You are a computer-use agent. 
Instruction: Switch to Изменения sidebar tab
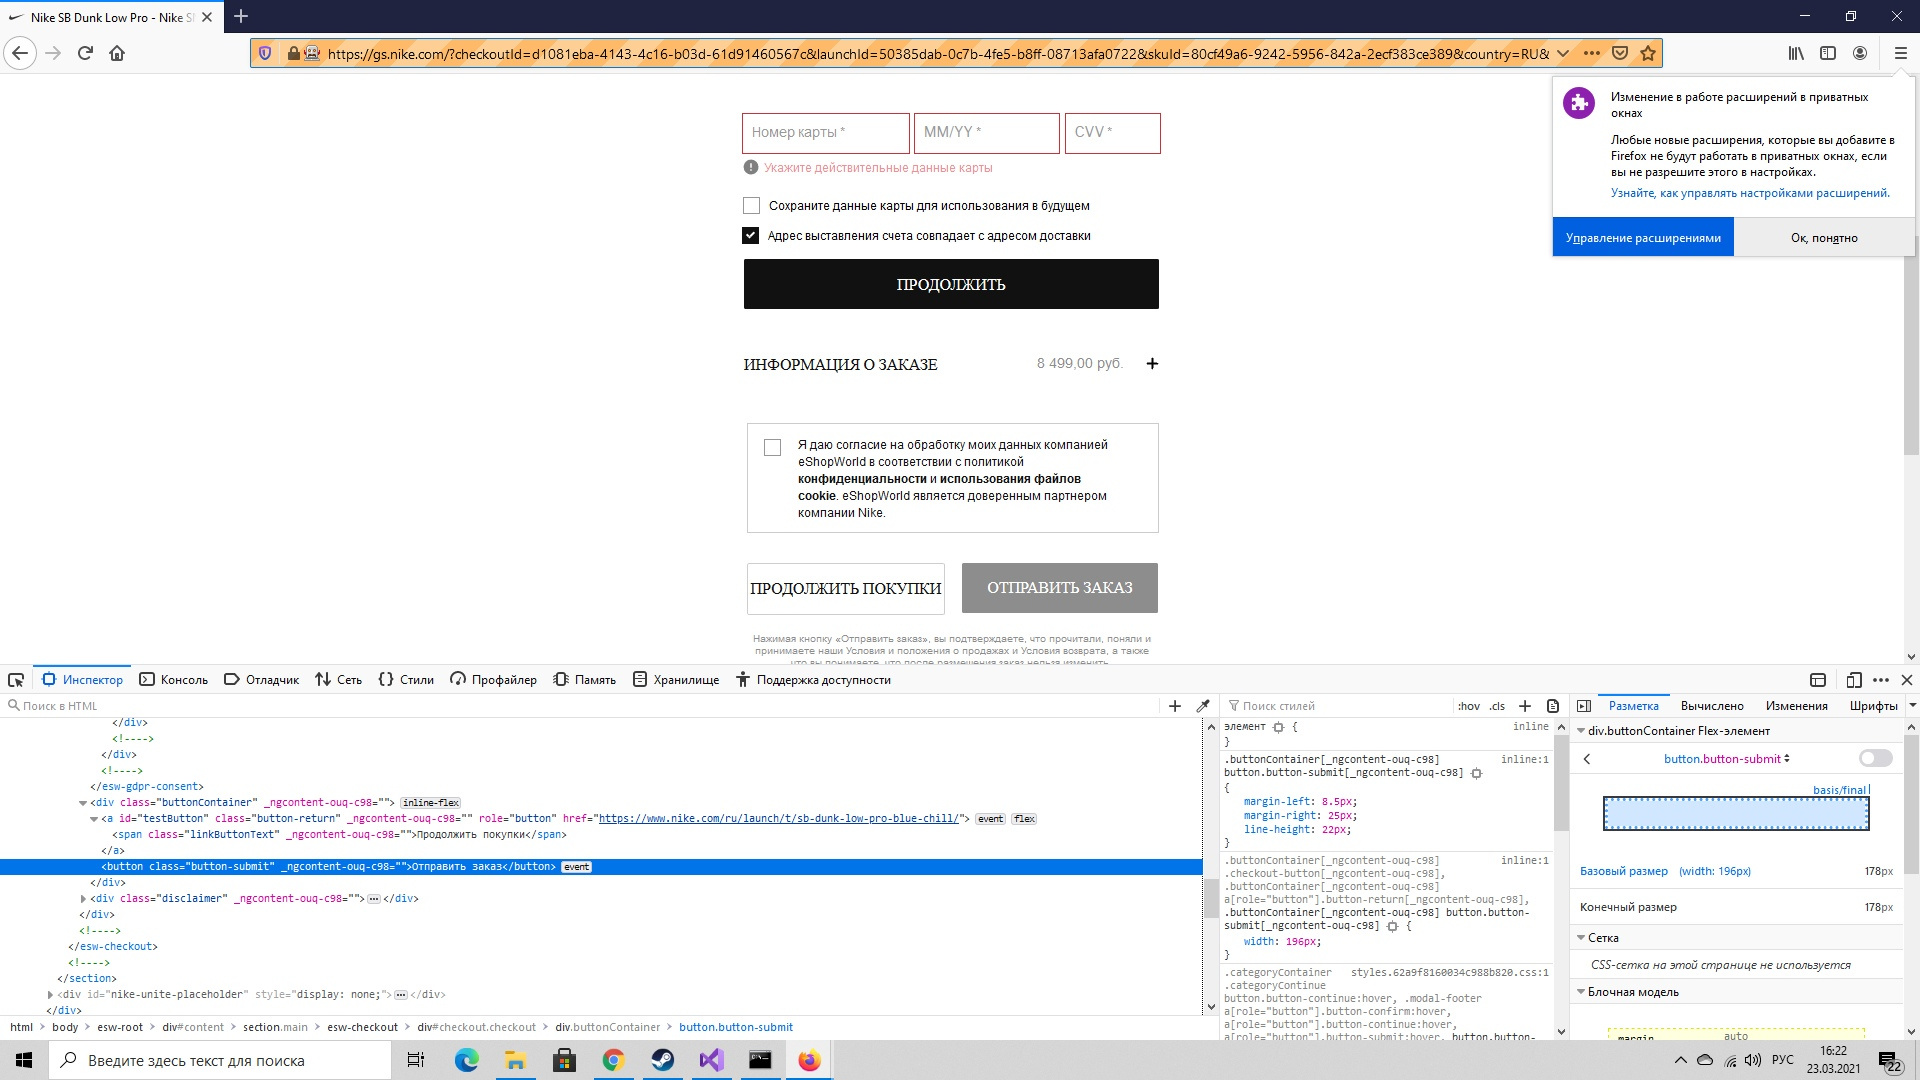coord(1796,706)
